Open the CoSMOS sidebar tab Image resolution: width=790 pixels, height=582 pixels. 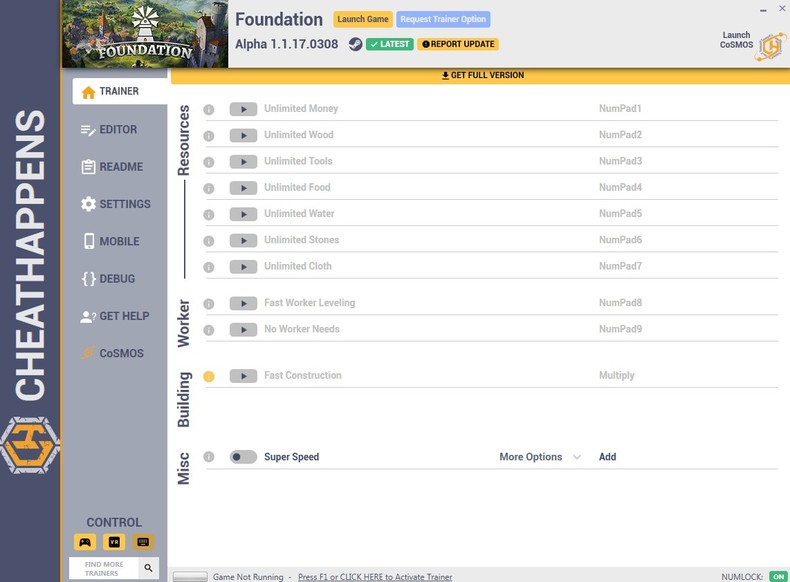point(112,353)
